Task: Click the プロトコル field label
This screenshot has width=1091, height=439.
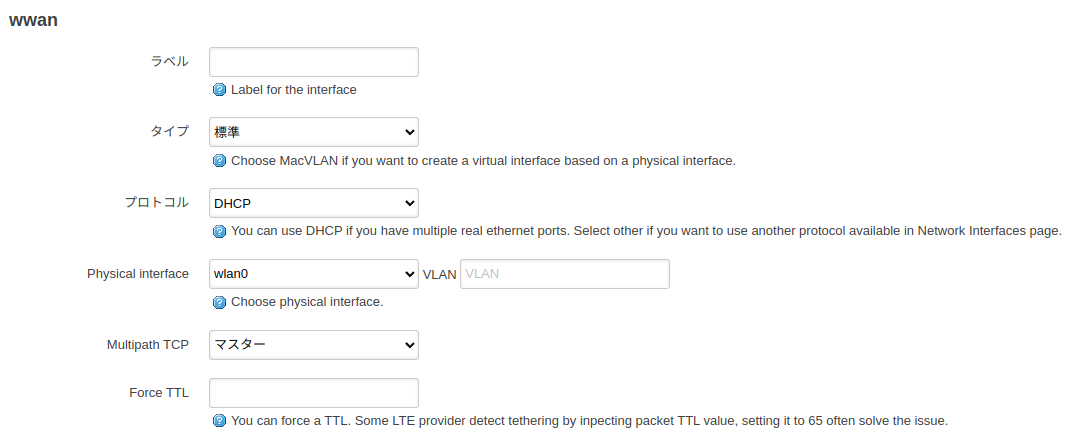Action: click(156, 203)
